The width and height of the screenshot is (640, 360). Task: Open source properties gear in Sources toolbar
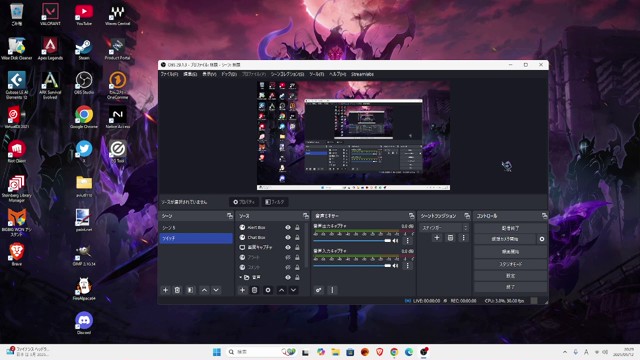pos(268,290)
